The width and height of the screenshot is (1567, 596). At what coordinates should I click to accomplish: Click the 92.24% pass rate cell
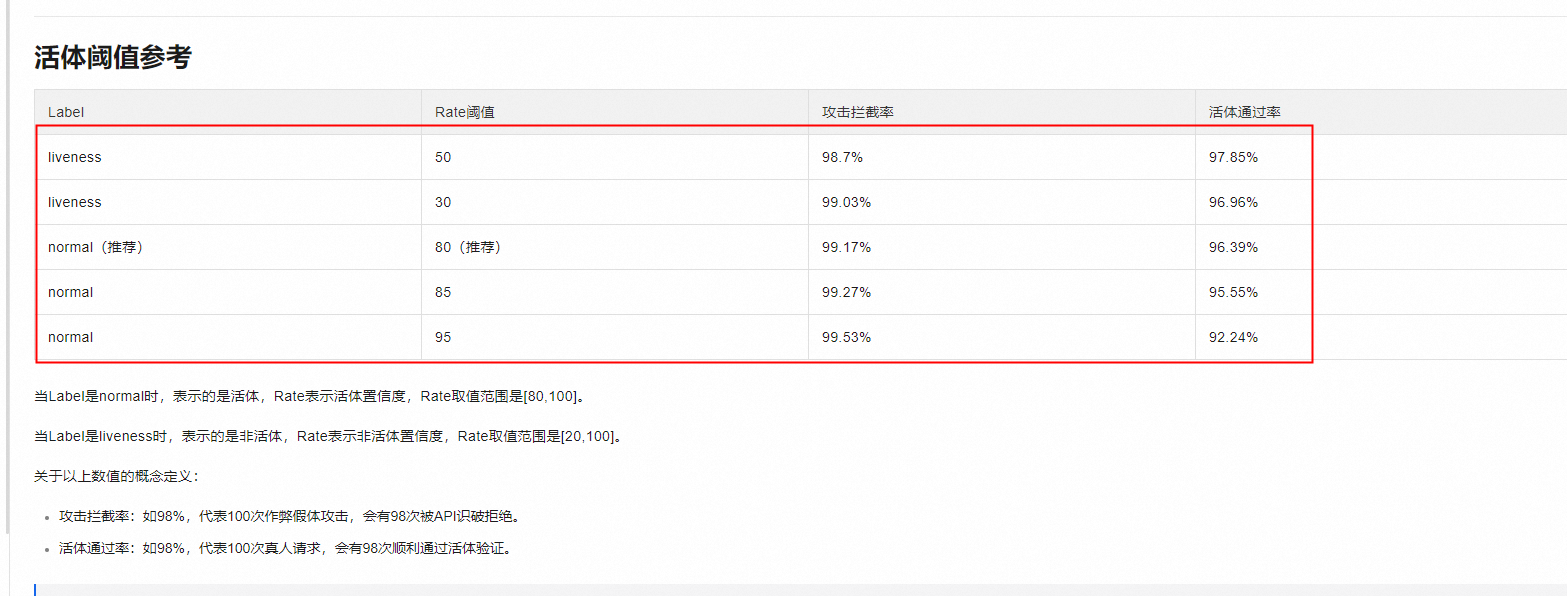pos(1233,337)
